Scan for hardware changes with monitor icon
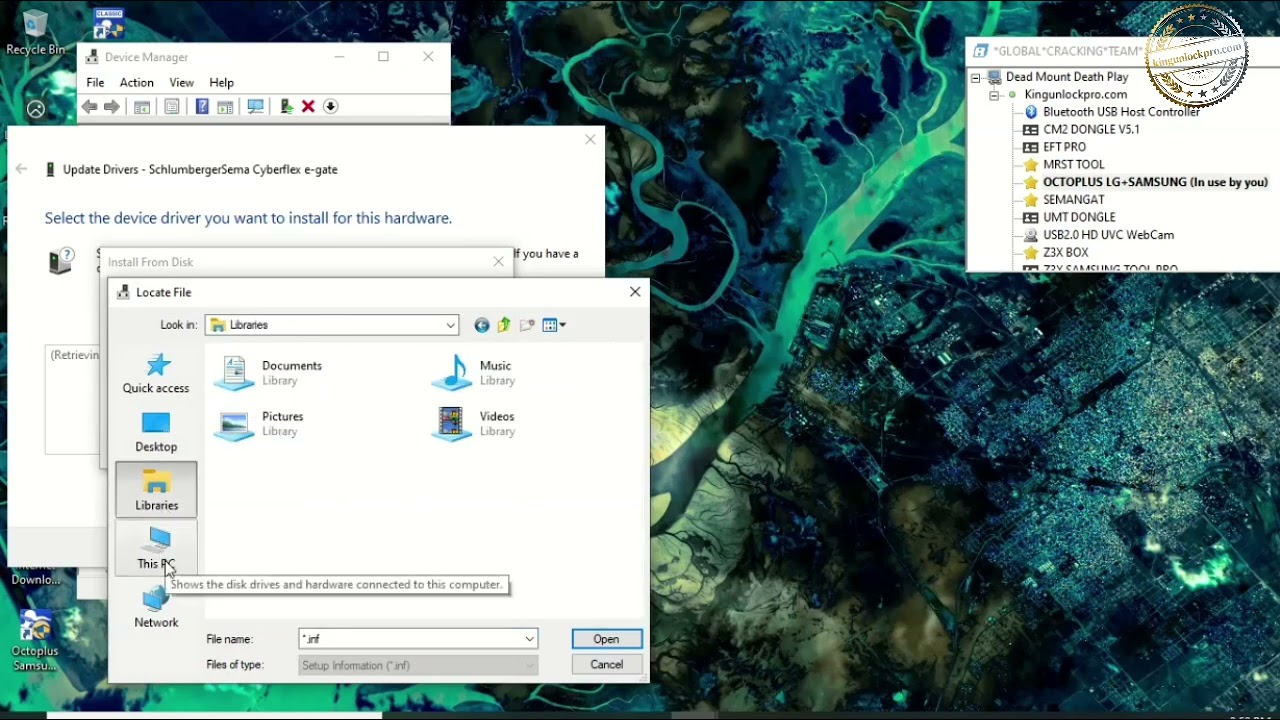Viewport: 1280px width, 720px height. (x=255, y=107)
